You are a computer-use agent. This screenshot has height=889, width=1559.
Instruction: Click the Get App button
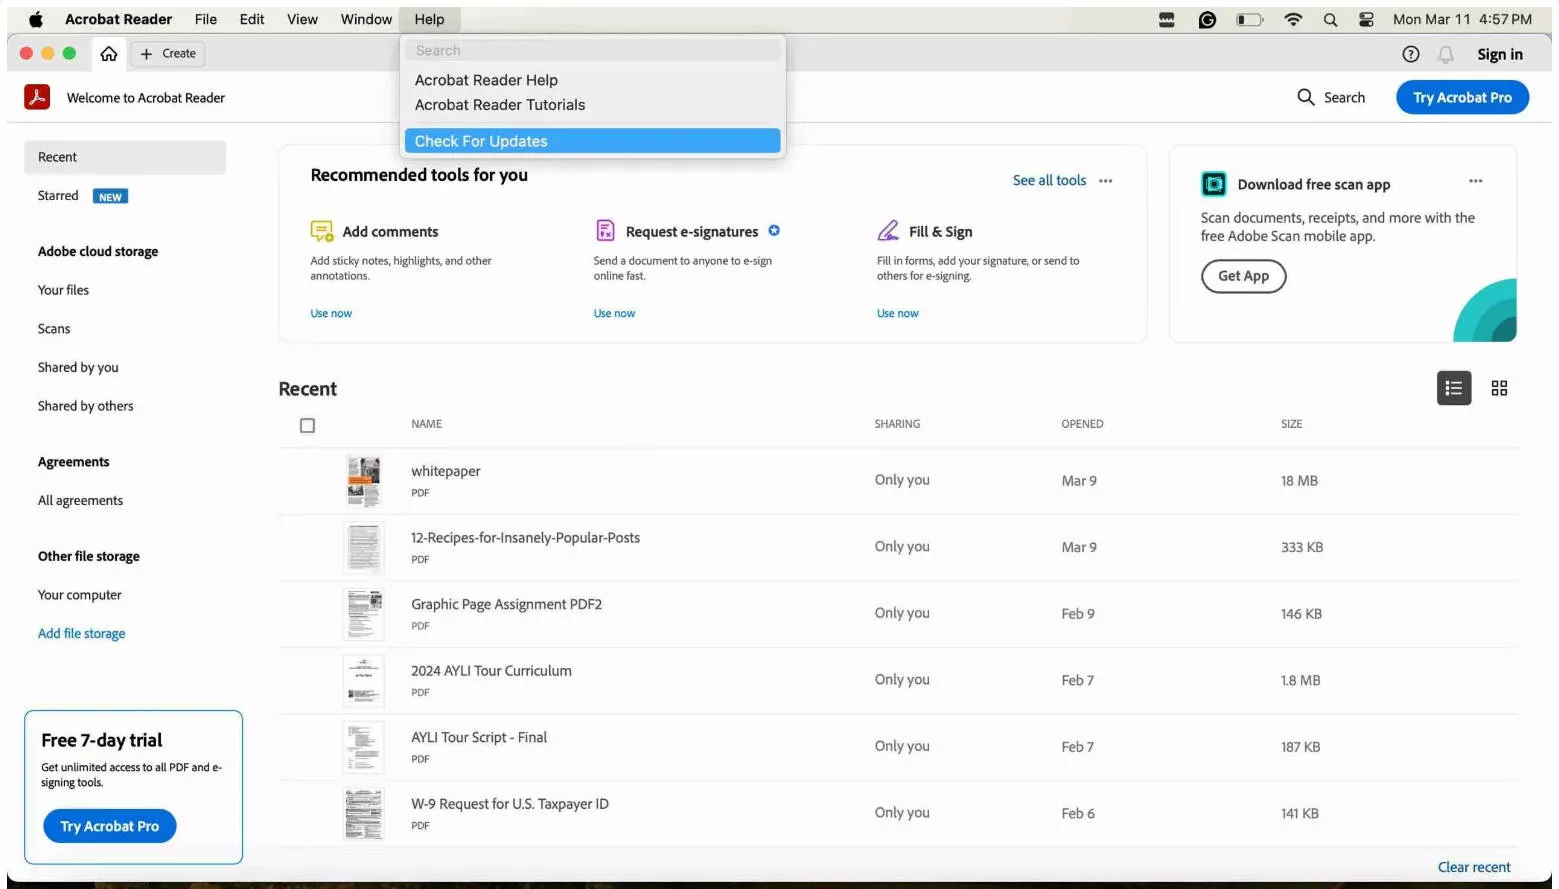tap(1243, 276)
